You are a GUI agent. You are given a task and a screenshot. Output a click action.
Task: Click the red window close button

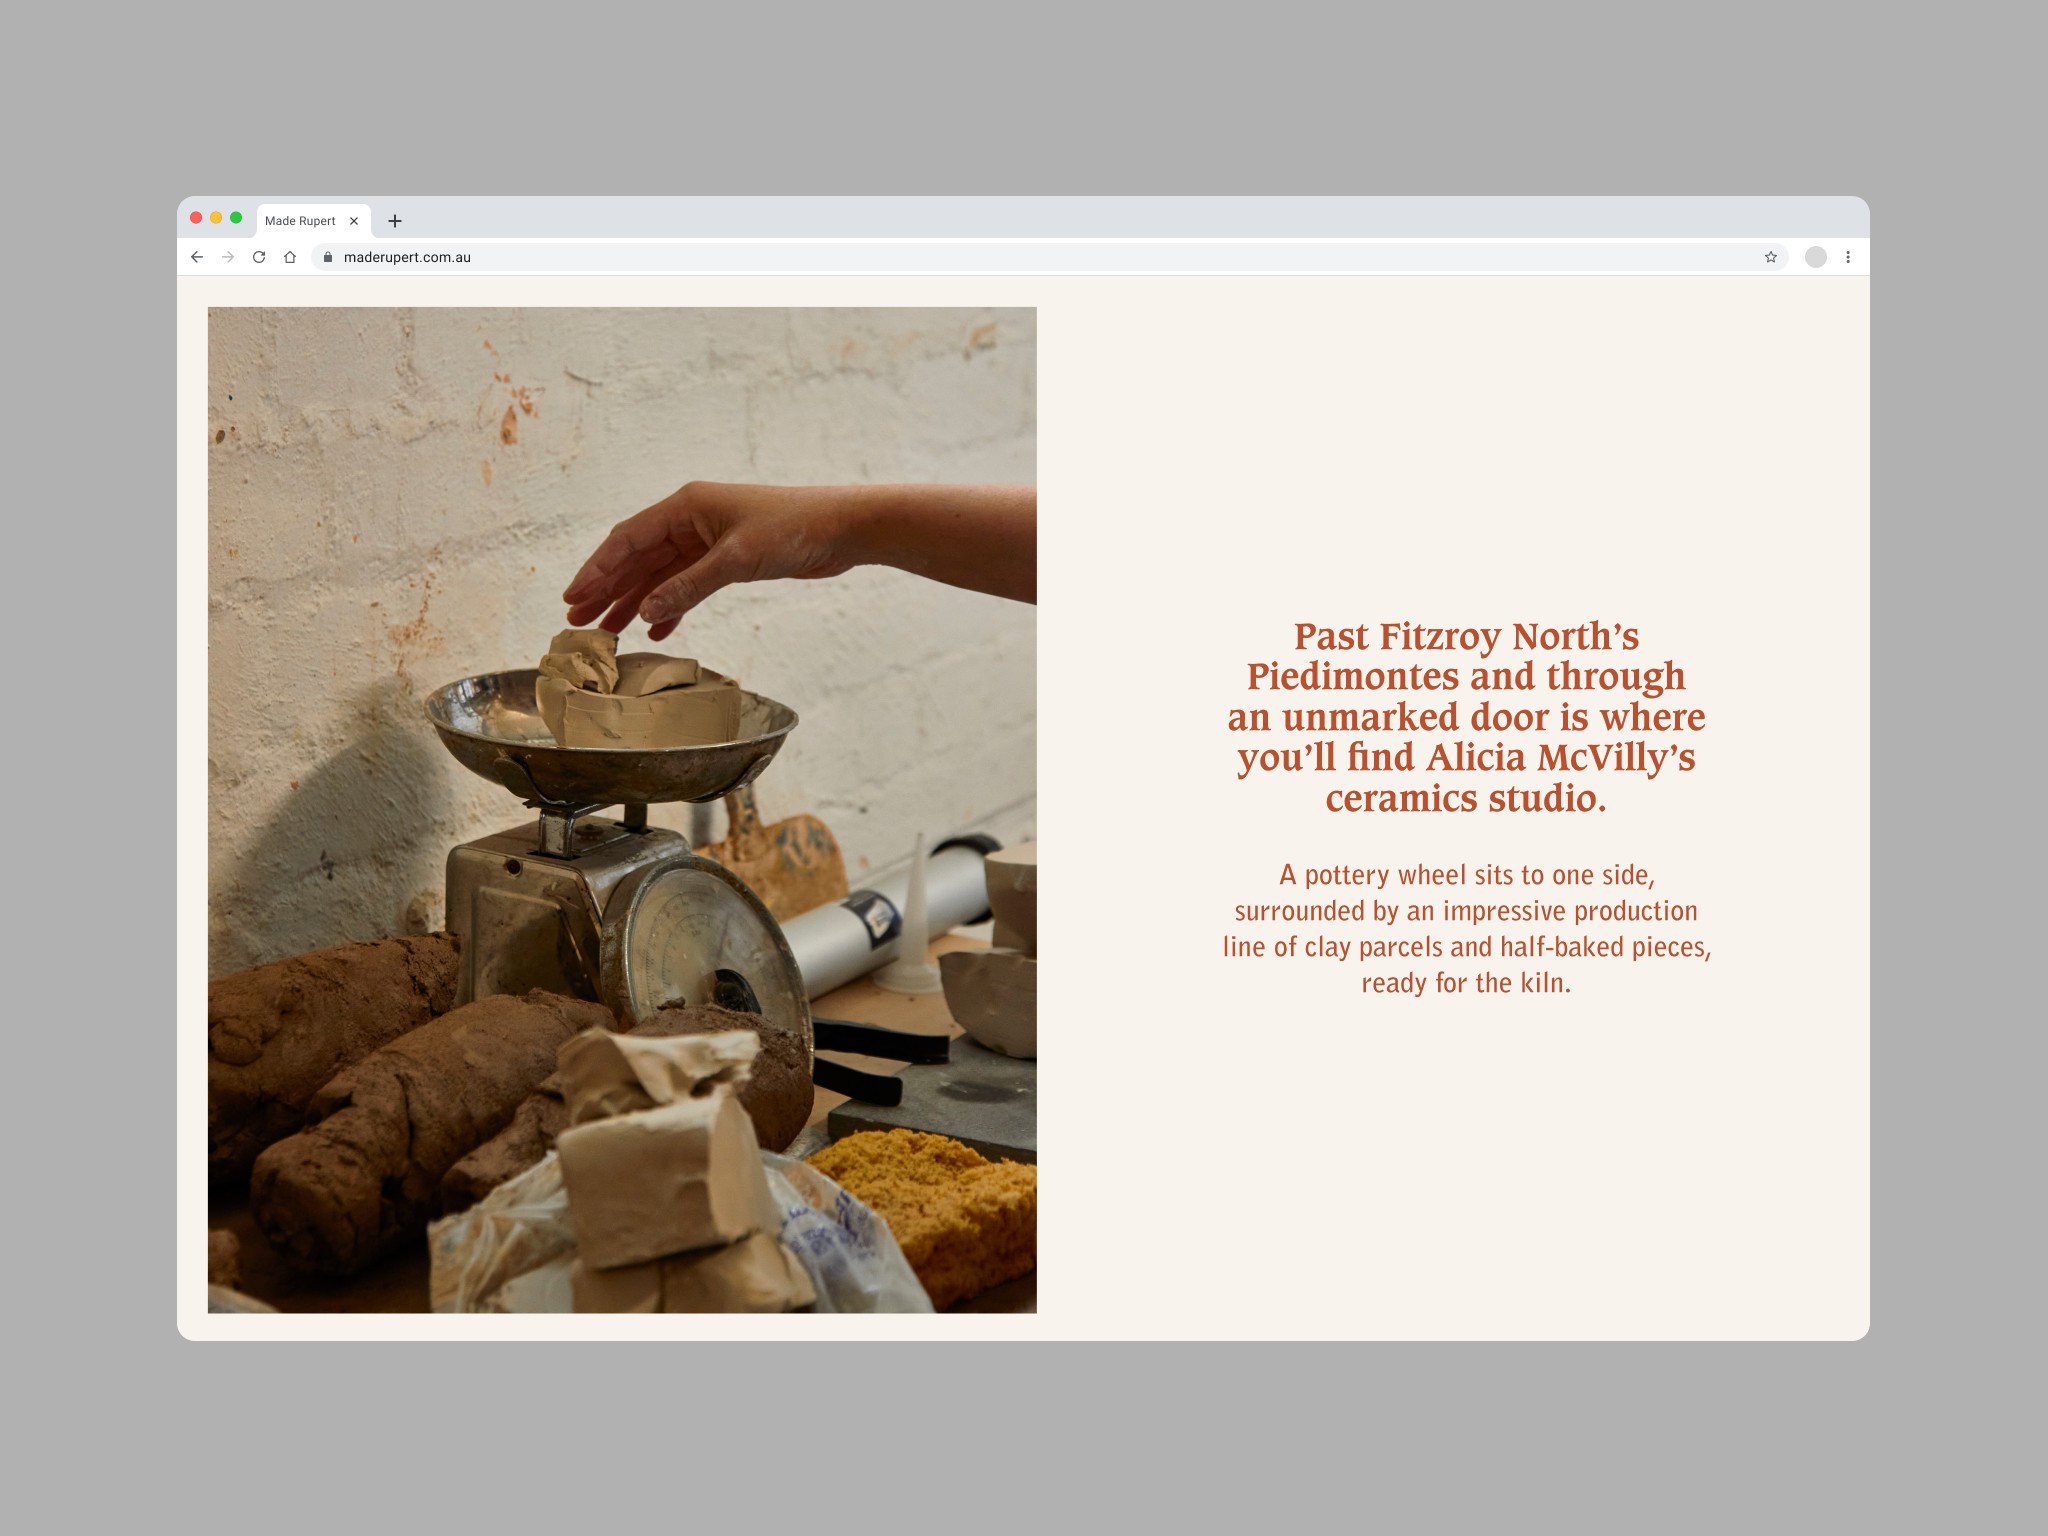(196, 218)
